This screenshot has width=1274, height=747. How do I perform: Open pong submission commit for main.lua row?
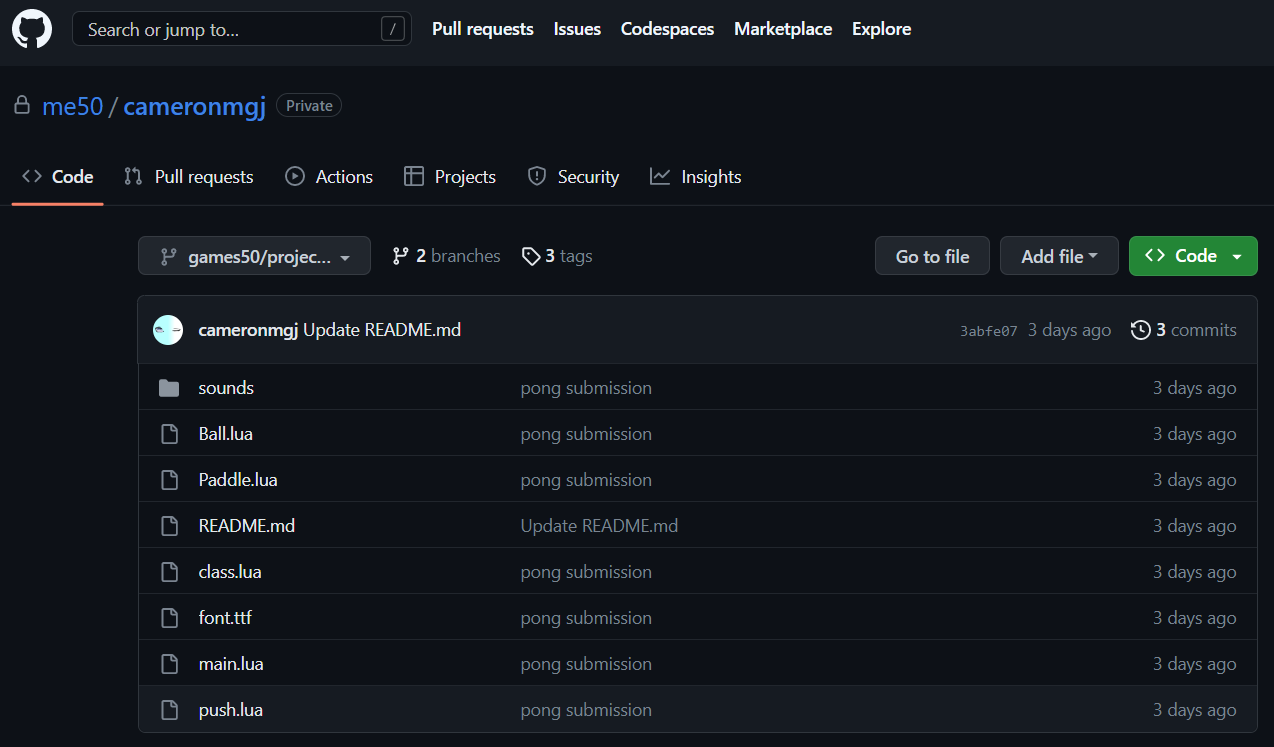pyautogui.click(x=586, y=664)
